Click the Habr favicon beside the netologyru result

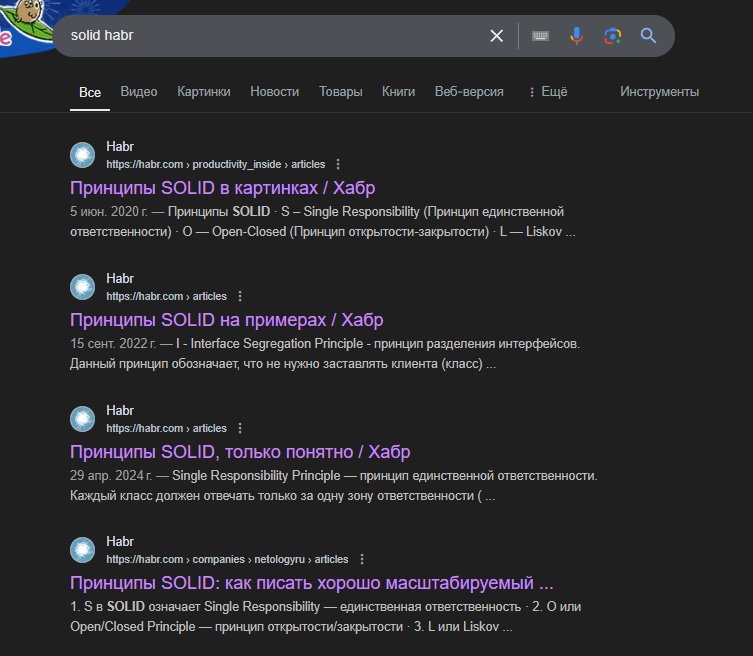(x=82, y=551)
